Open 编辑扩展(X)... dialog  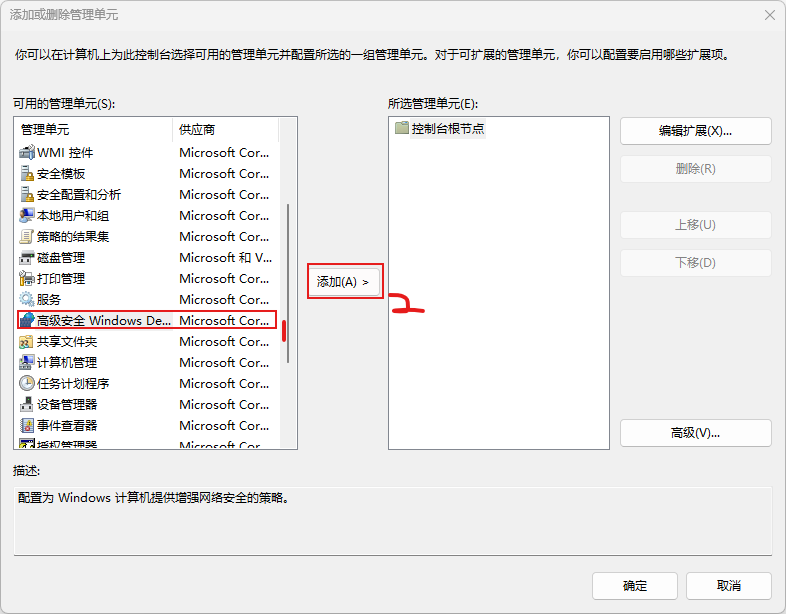pyautogui.click(x=695, y=131)
